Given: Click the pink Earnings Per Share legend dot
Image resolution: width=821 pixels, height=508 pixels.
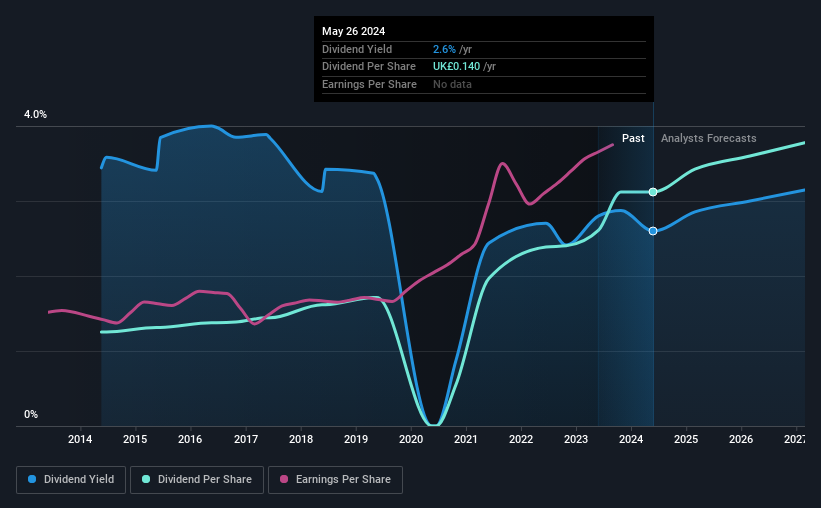Looking at the screenshot, I should (284, 479).
